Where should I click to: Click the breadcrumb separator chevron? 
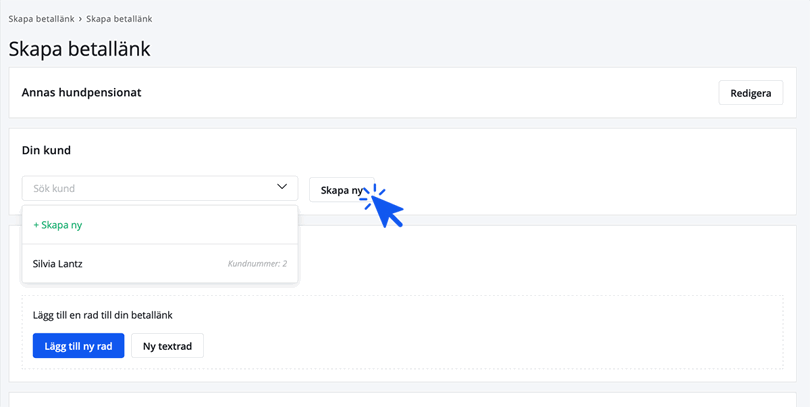[80, 19]
